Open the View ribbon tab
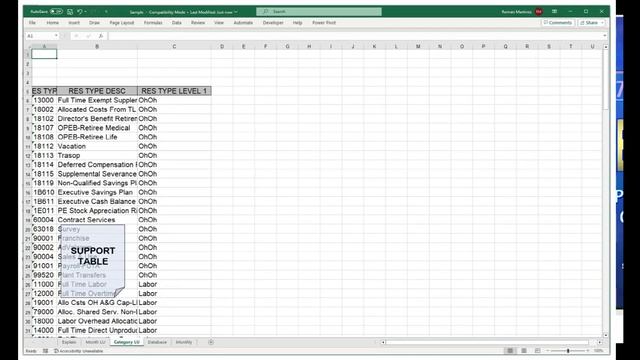640x360 pixels. pos(219,23)
